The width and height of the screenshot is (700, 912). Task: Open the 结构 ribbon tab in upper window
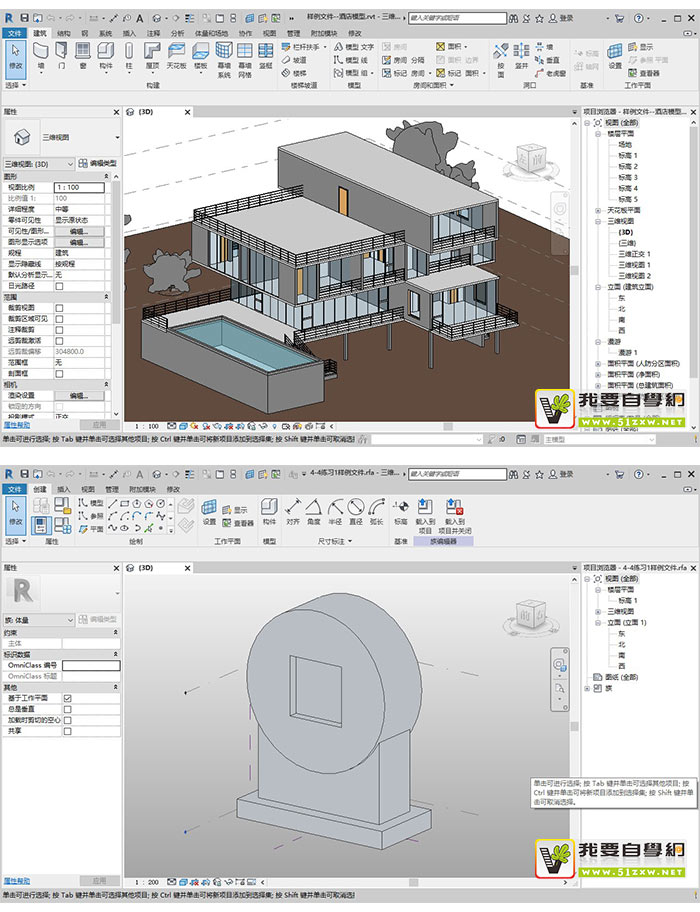click(63, 33)
